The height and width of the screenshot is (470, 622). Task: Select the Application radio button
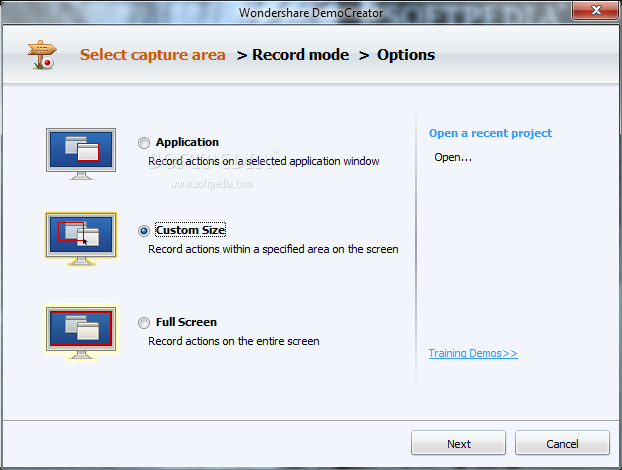(x=144, y=143)
